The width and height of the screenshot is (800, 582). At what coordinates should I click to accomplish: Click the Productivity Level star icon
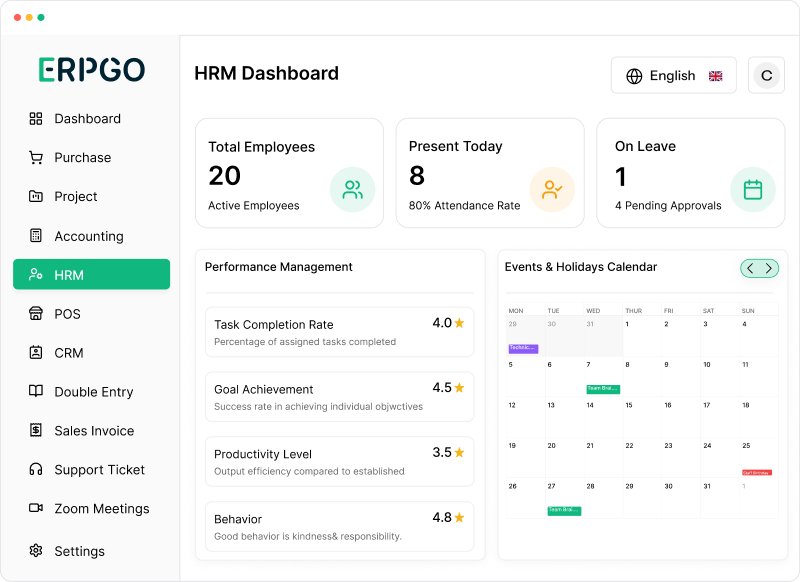pyautogui.click(x=459, y=452)
